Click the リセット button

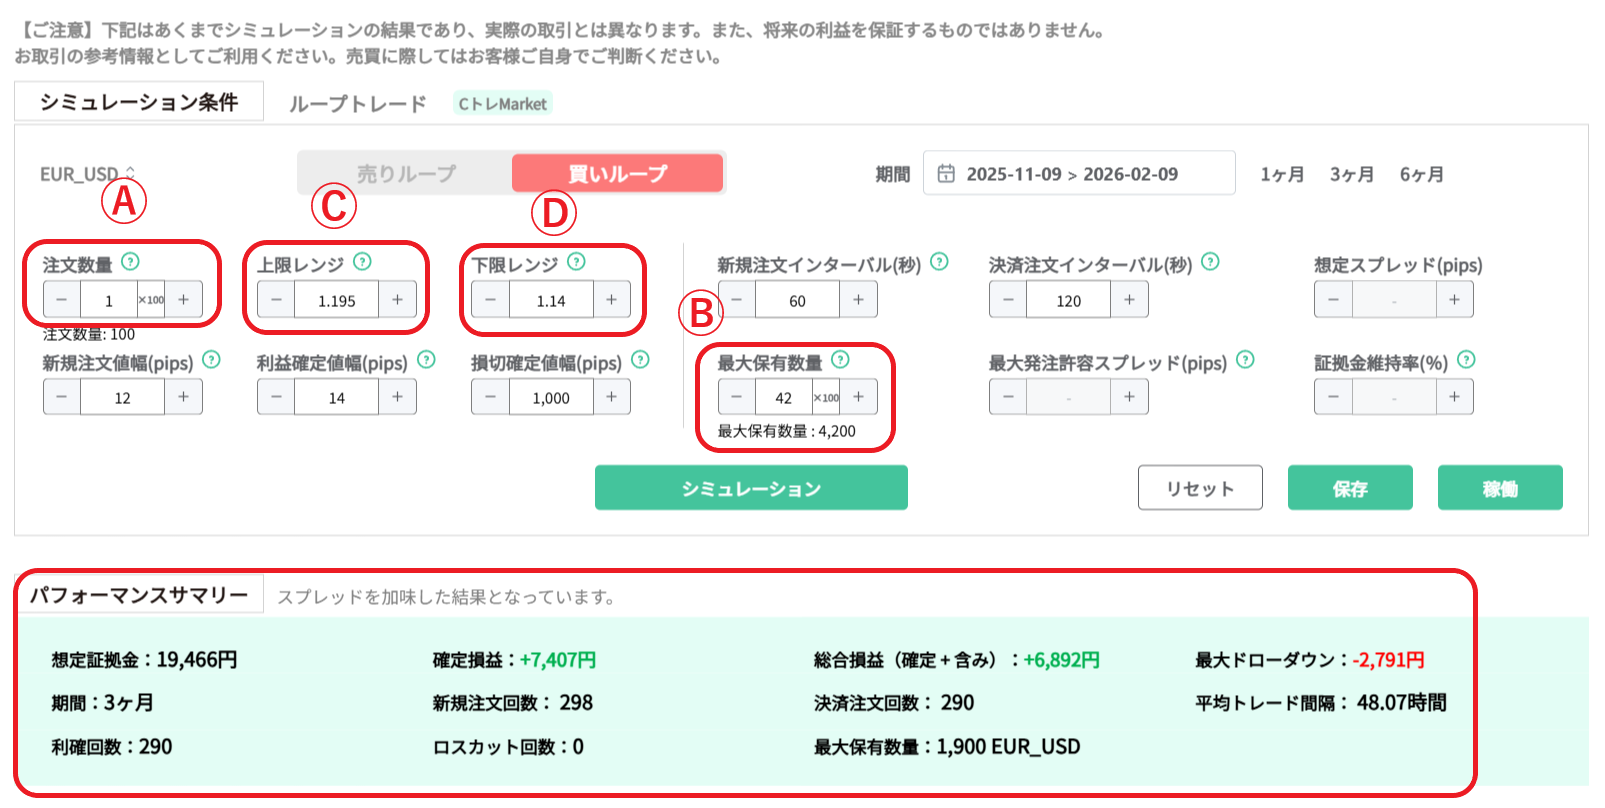1199,488
